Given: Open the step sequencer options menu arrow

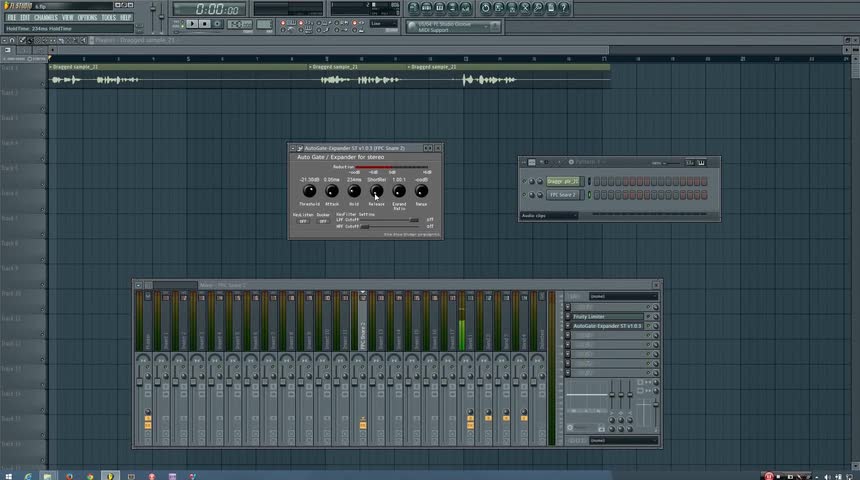Looking at the screenshot, I should 523,162.
